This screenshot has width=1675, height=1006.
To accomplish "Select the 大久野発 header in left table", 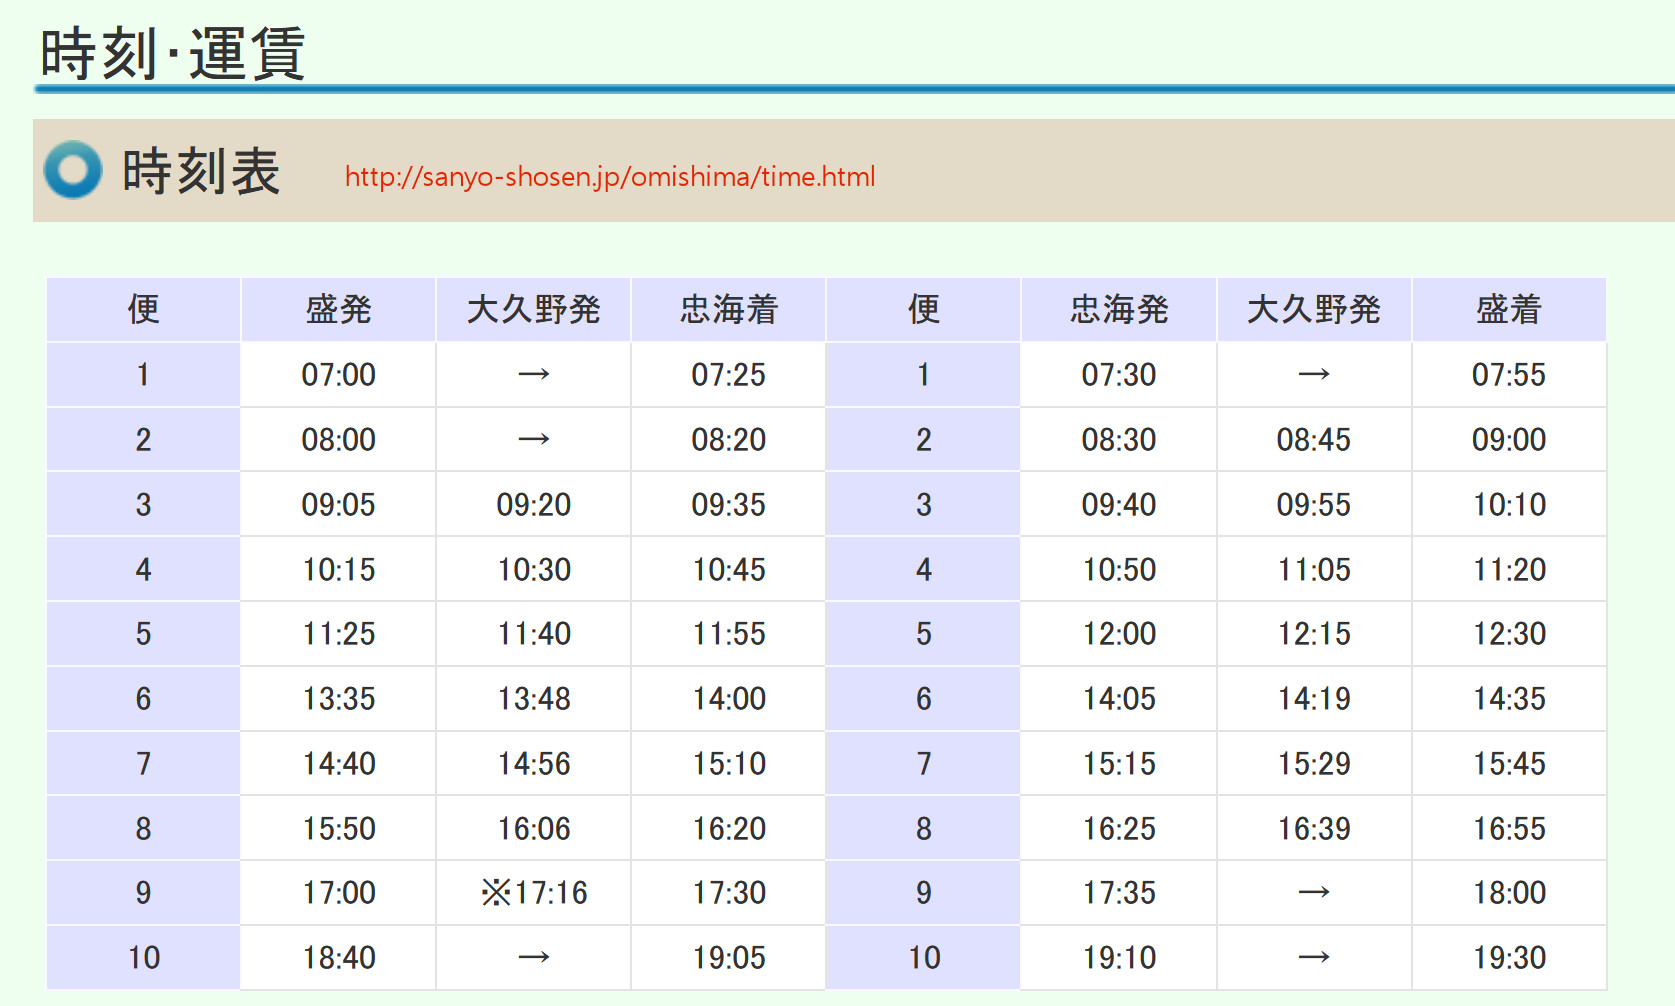I will tap(534, 309).
